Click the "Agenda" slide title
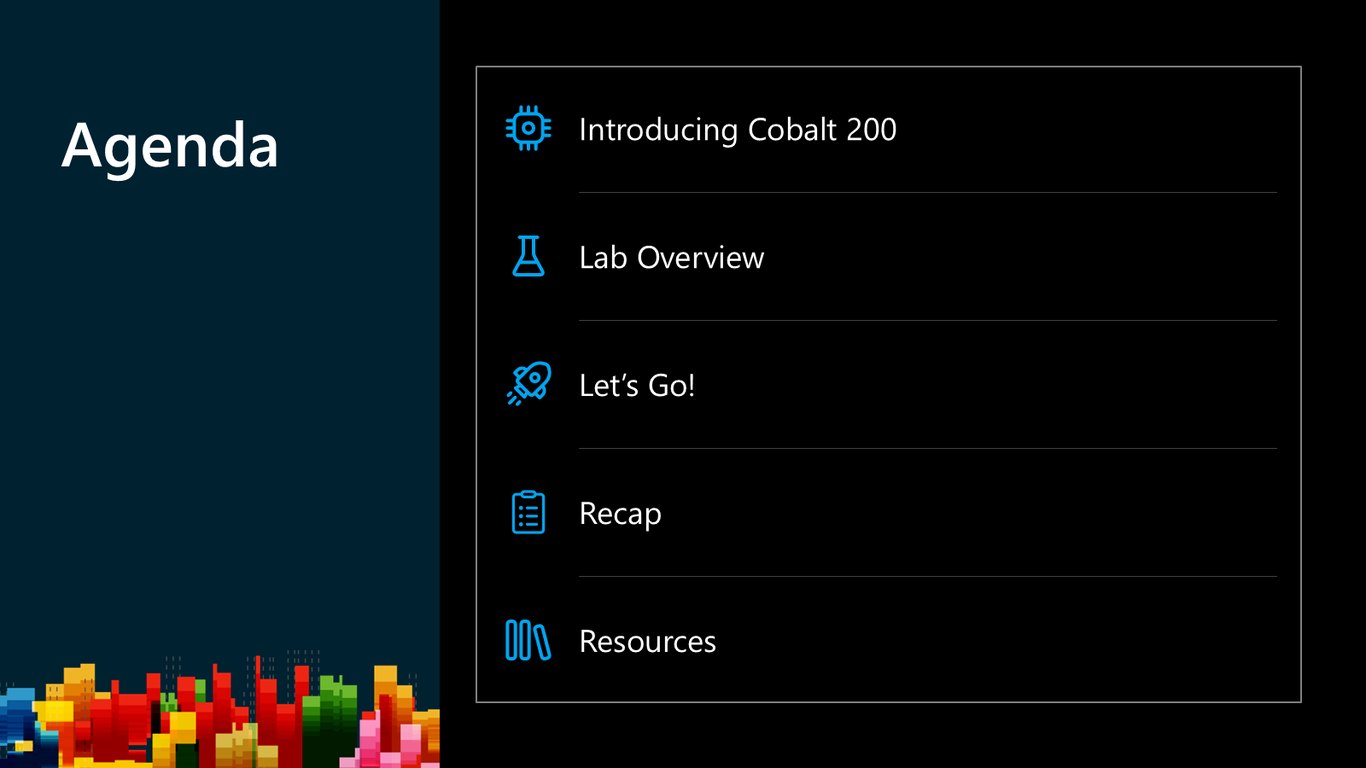Screen dimensions: 1366x768 coord(170,144)
